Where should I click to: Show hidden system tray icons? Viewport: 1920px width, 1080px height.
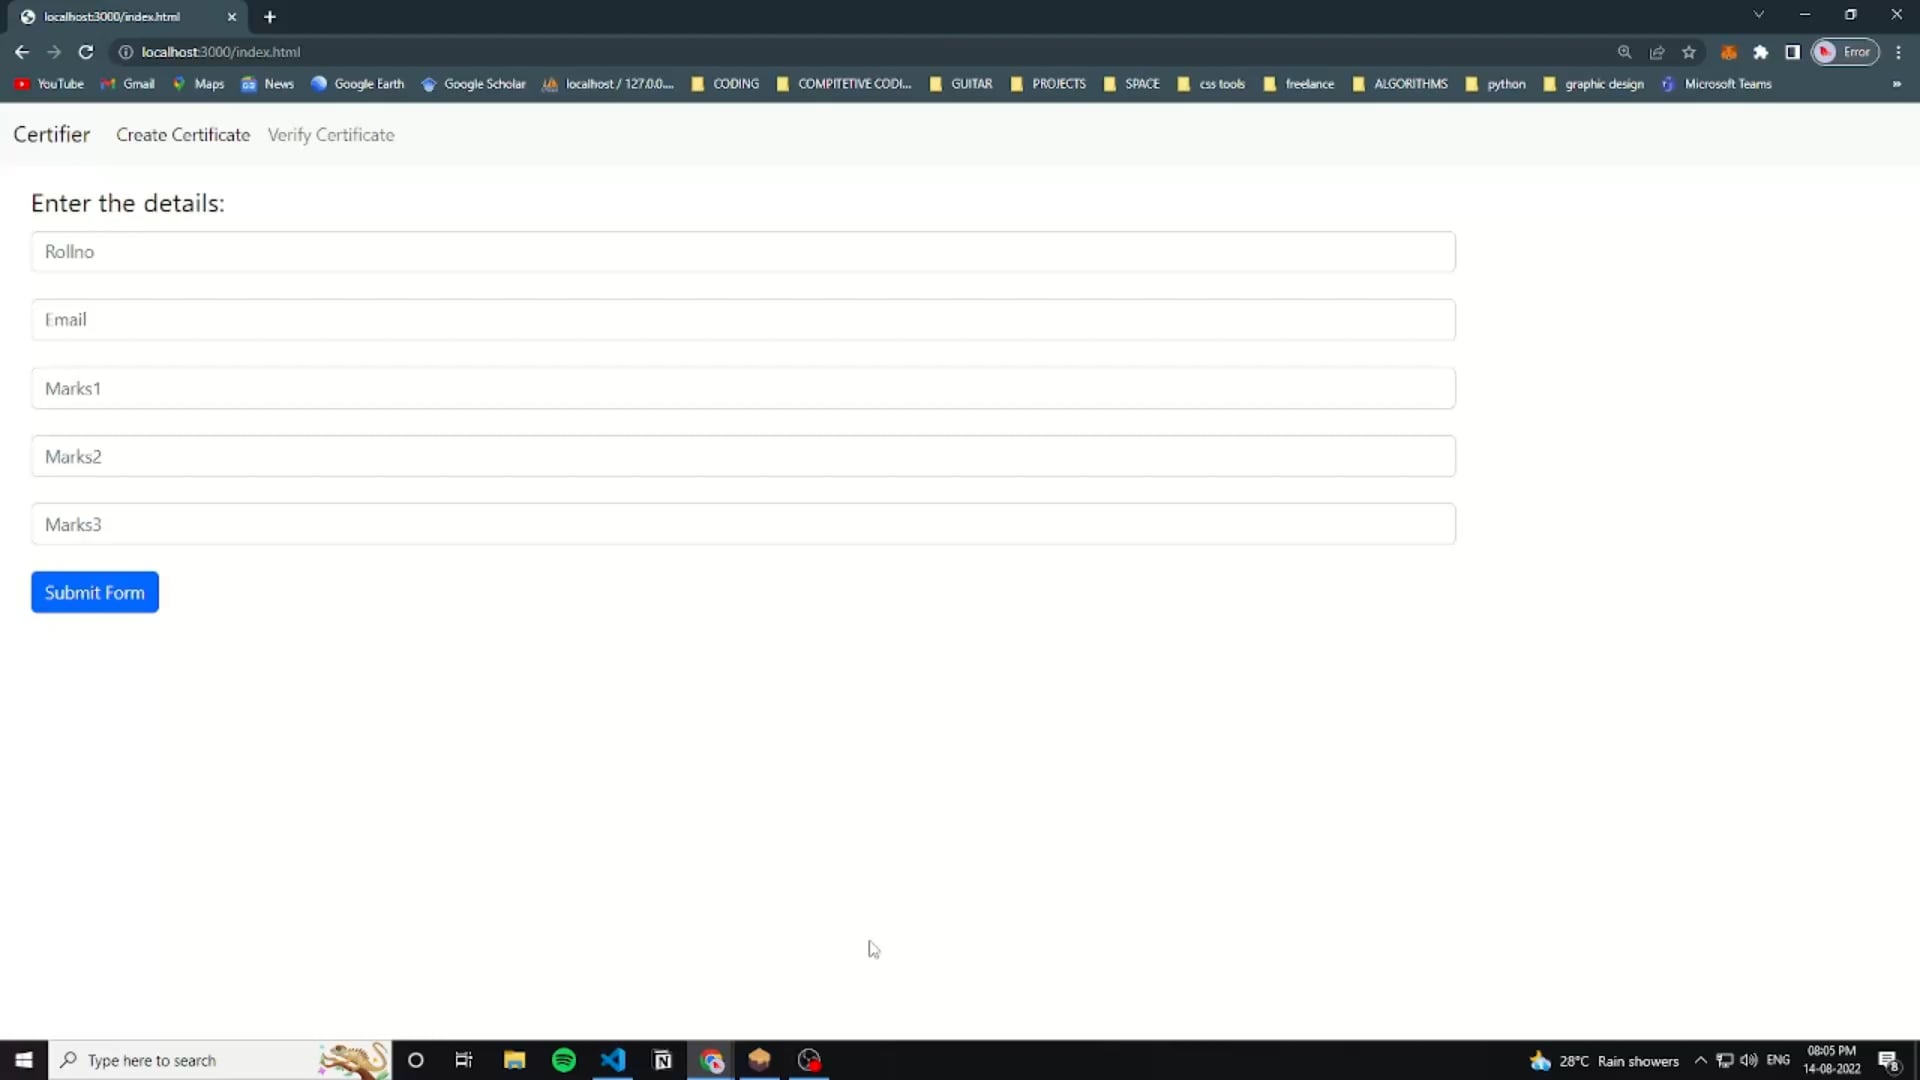1700,1060
